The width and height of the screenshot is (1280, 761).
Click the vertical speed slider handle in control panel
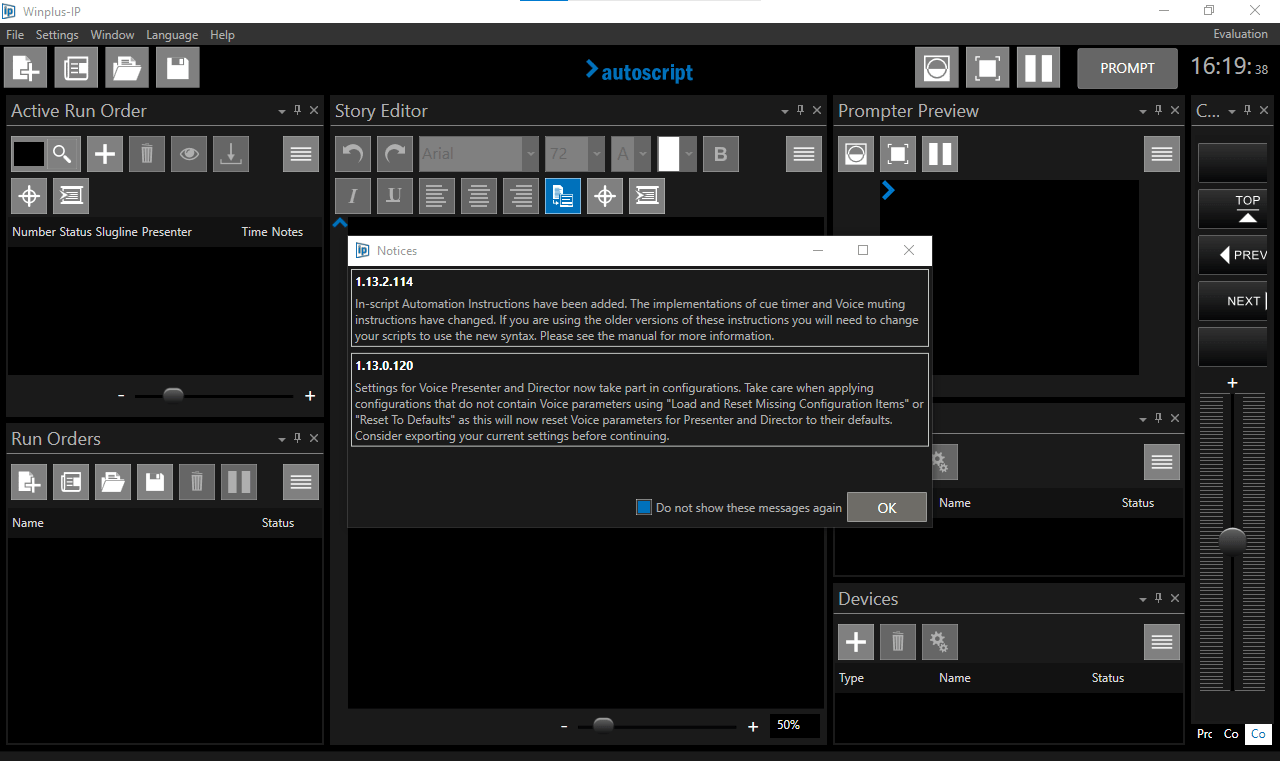coord(1232,541)
